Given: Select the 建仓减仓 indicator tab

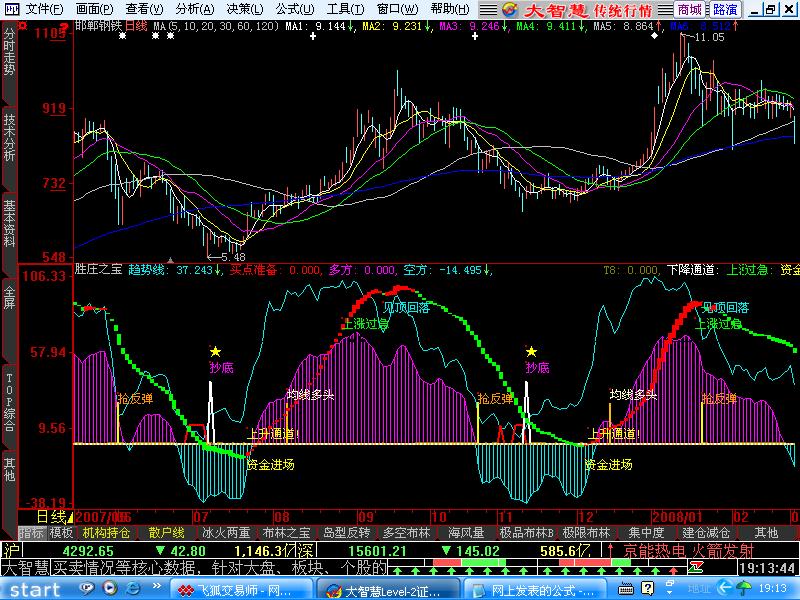Looking at the screenshot, I should click(x=707, y=533).
